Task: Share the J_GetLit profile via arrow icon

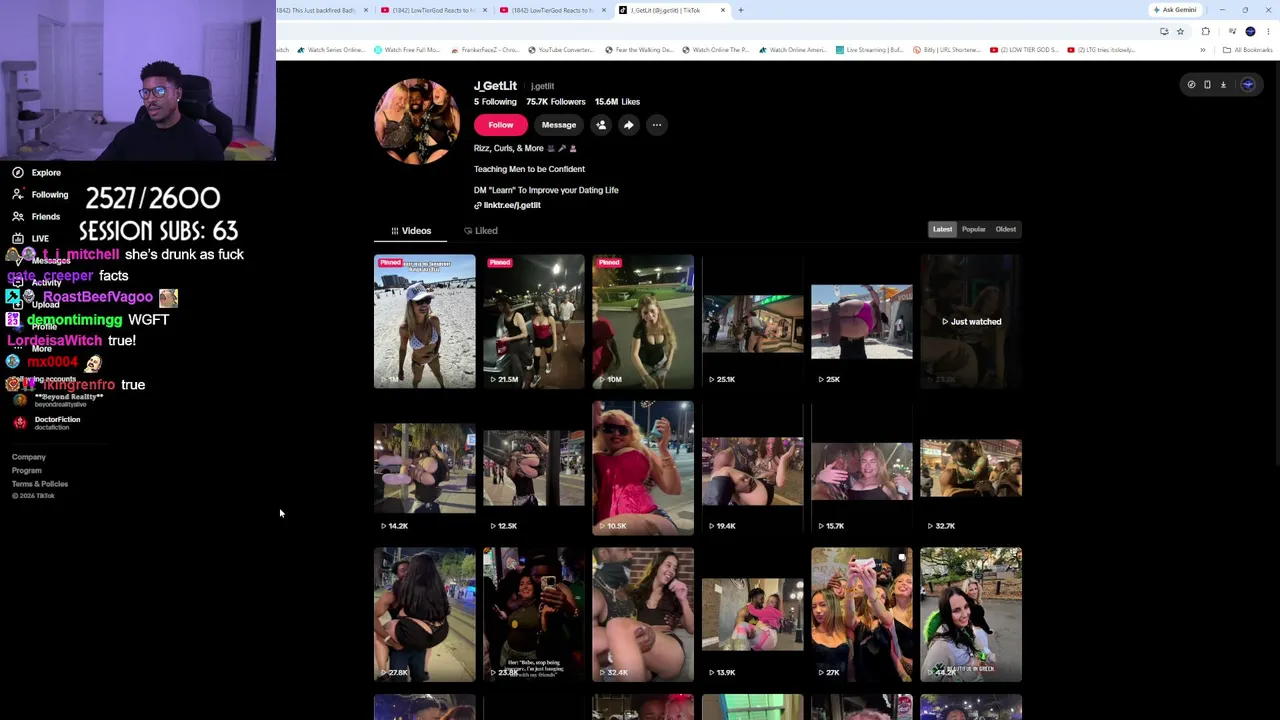Action: pyautogui.click(x=628, y=125)
